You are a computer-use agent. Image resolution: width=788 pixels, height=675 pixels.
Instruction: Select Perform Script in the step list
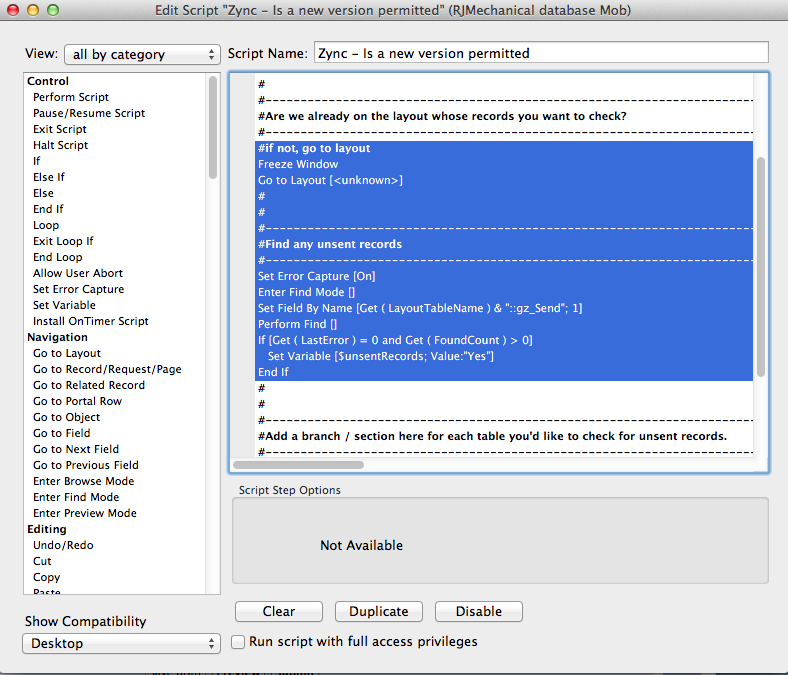(71, 97)
